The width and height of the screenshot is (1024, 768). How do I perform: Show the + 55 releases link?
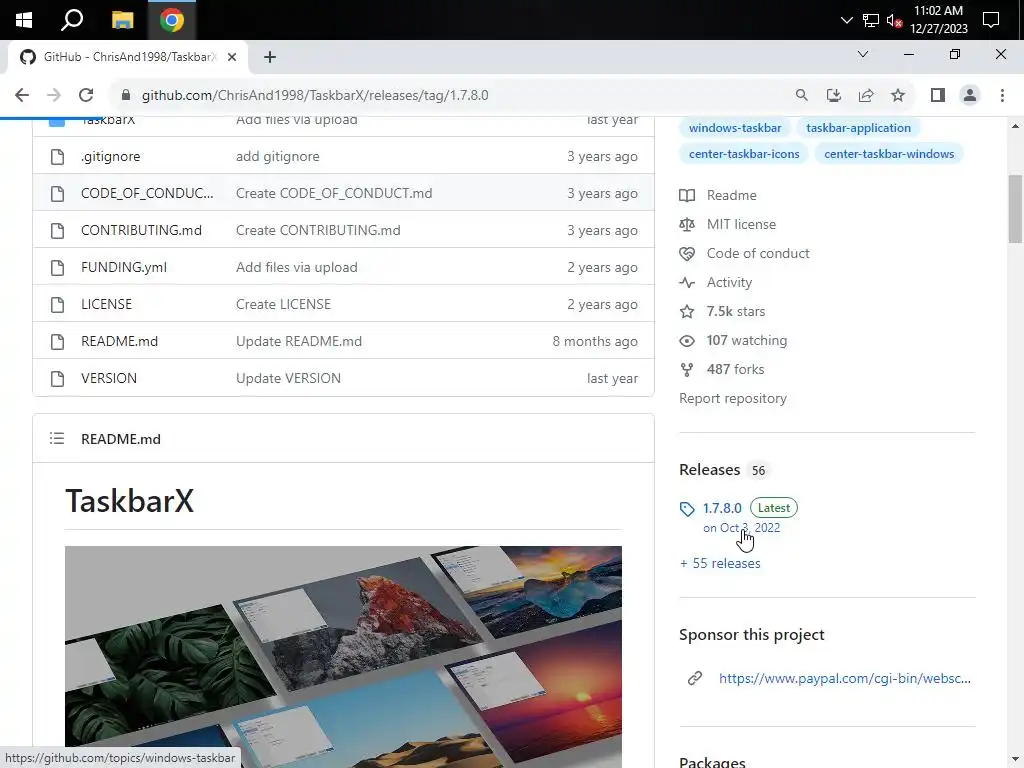point(720,563)
